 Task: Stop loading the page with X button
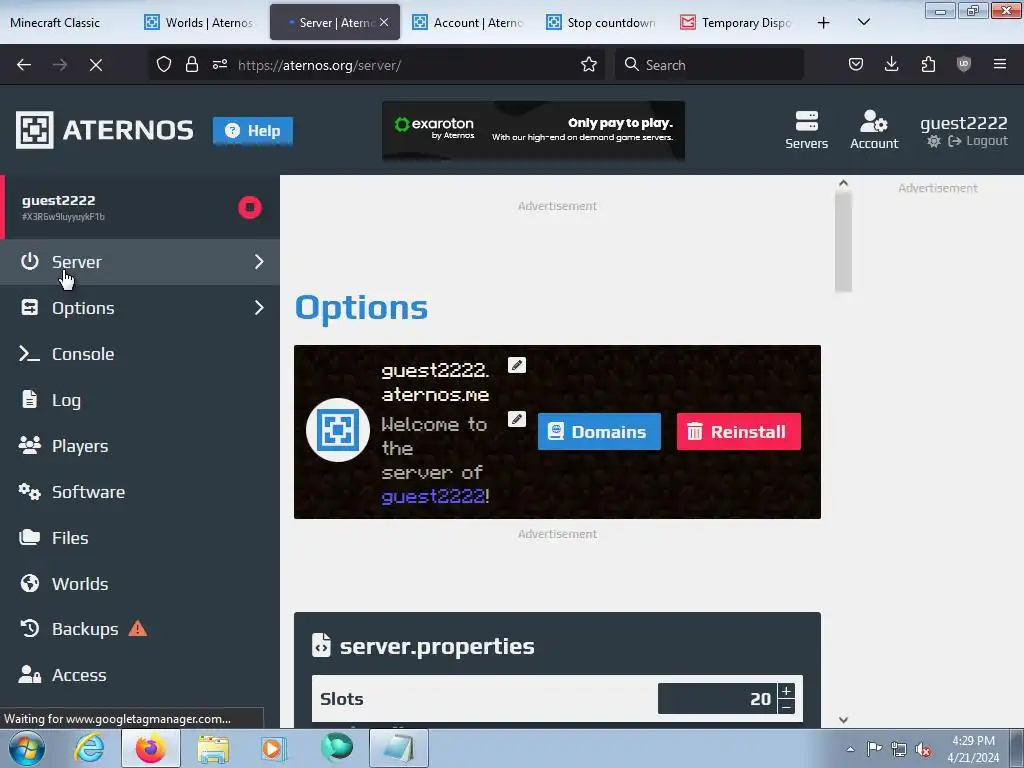[x=96, y=65]
